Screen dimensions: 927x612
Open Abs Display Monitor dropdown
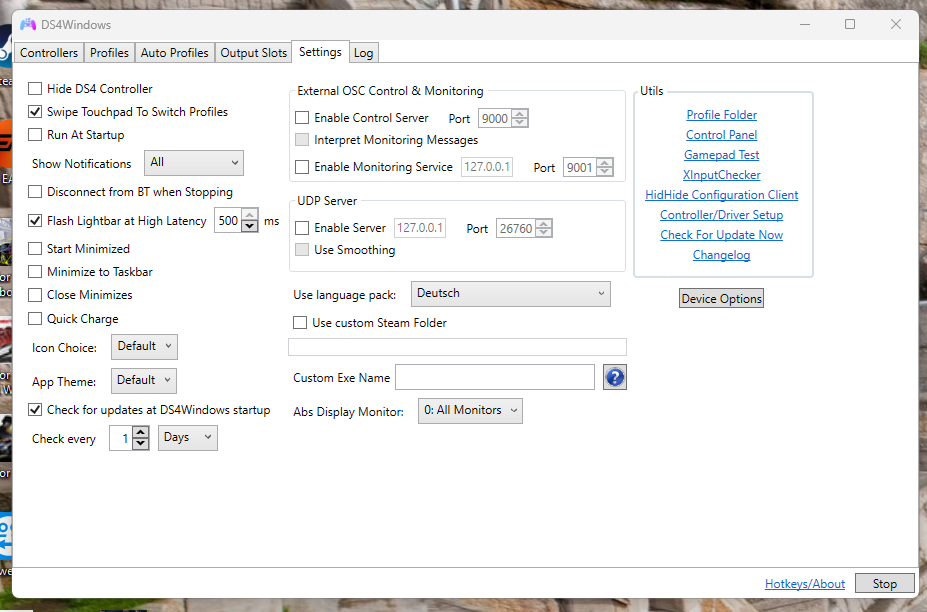(470, 410)
